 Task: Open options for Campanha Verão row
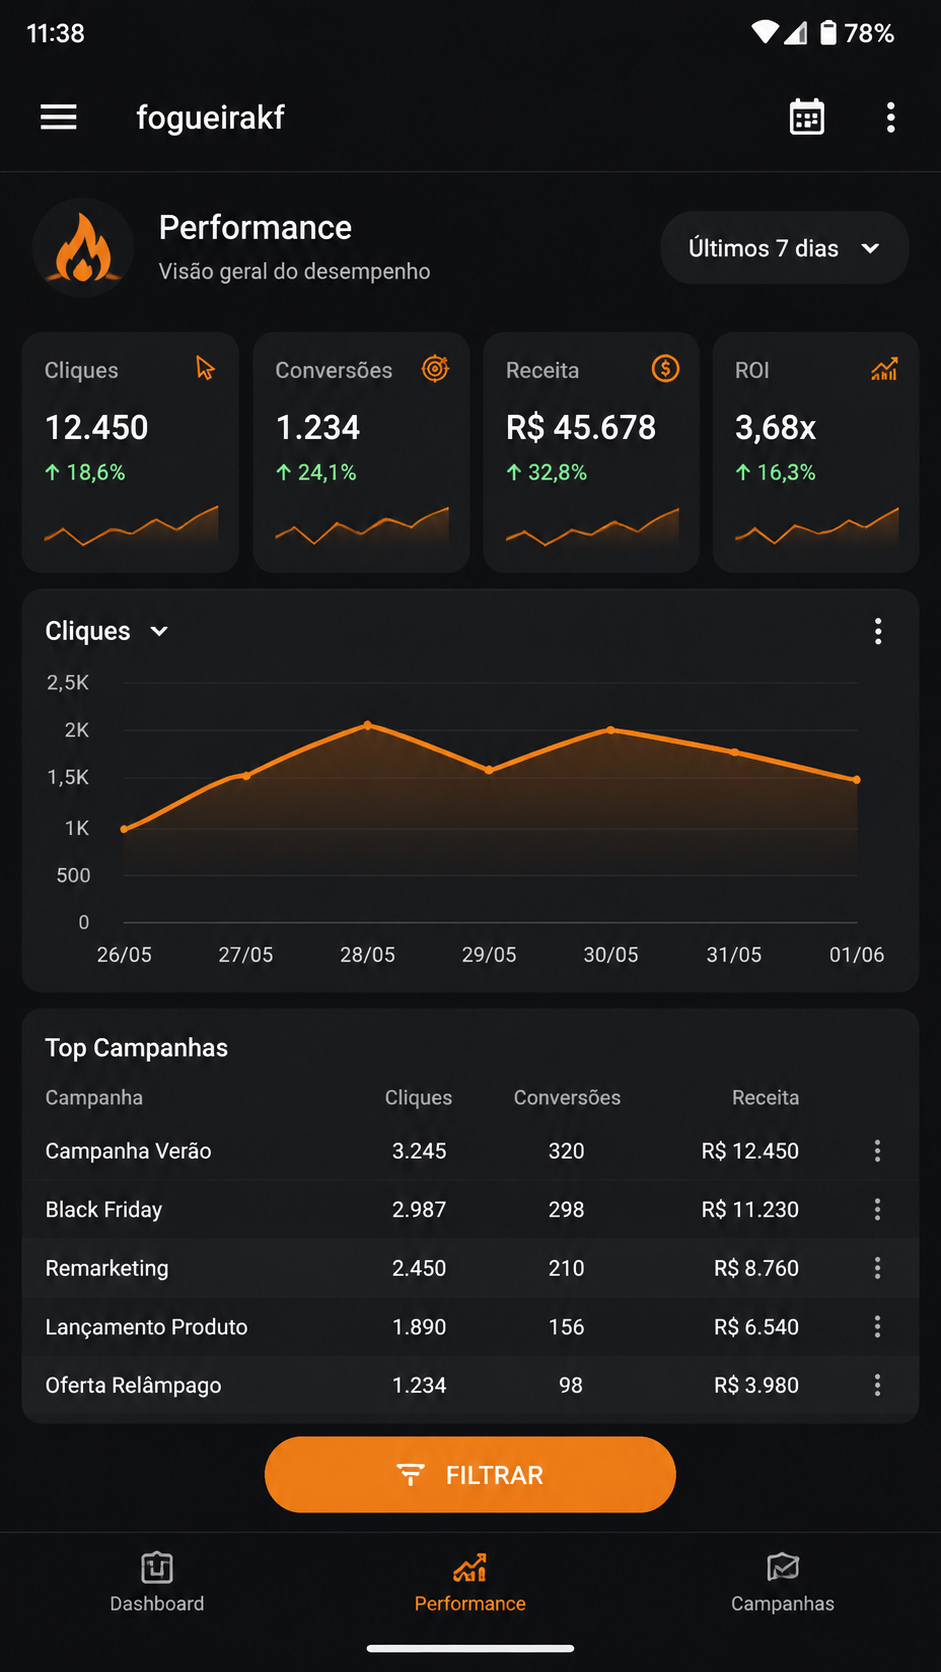tap(877, 1151)
